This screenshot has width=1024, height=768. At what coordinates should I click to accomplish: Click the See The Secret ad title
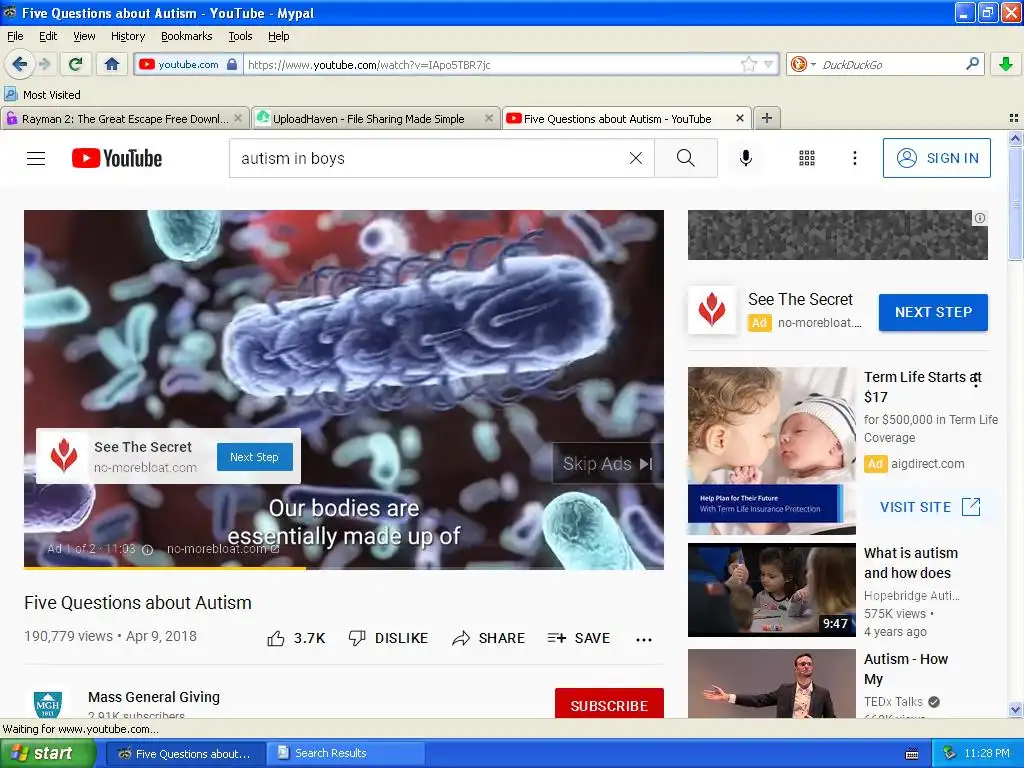pos(800,299)
